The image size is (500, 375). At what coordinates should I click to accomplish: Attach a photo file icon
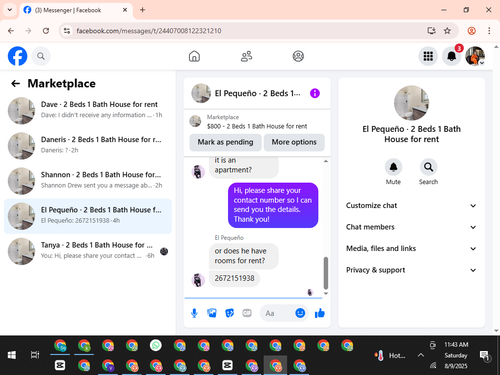click(x=212, y=313)
